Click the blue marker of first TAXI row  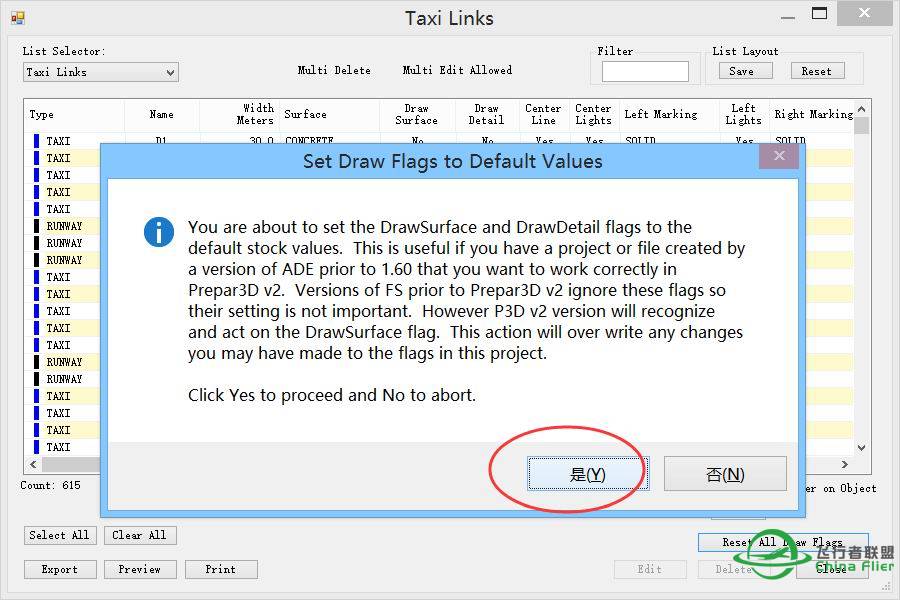[37, 142]
